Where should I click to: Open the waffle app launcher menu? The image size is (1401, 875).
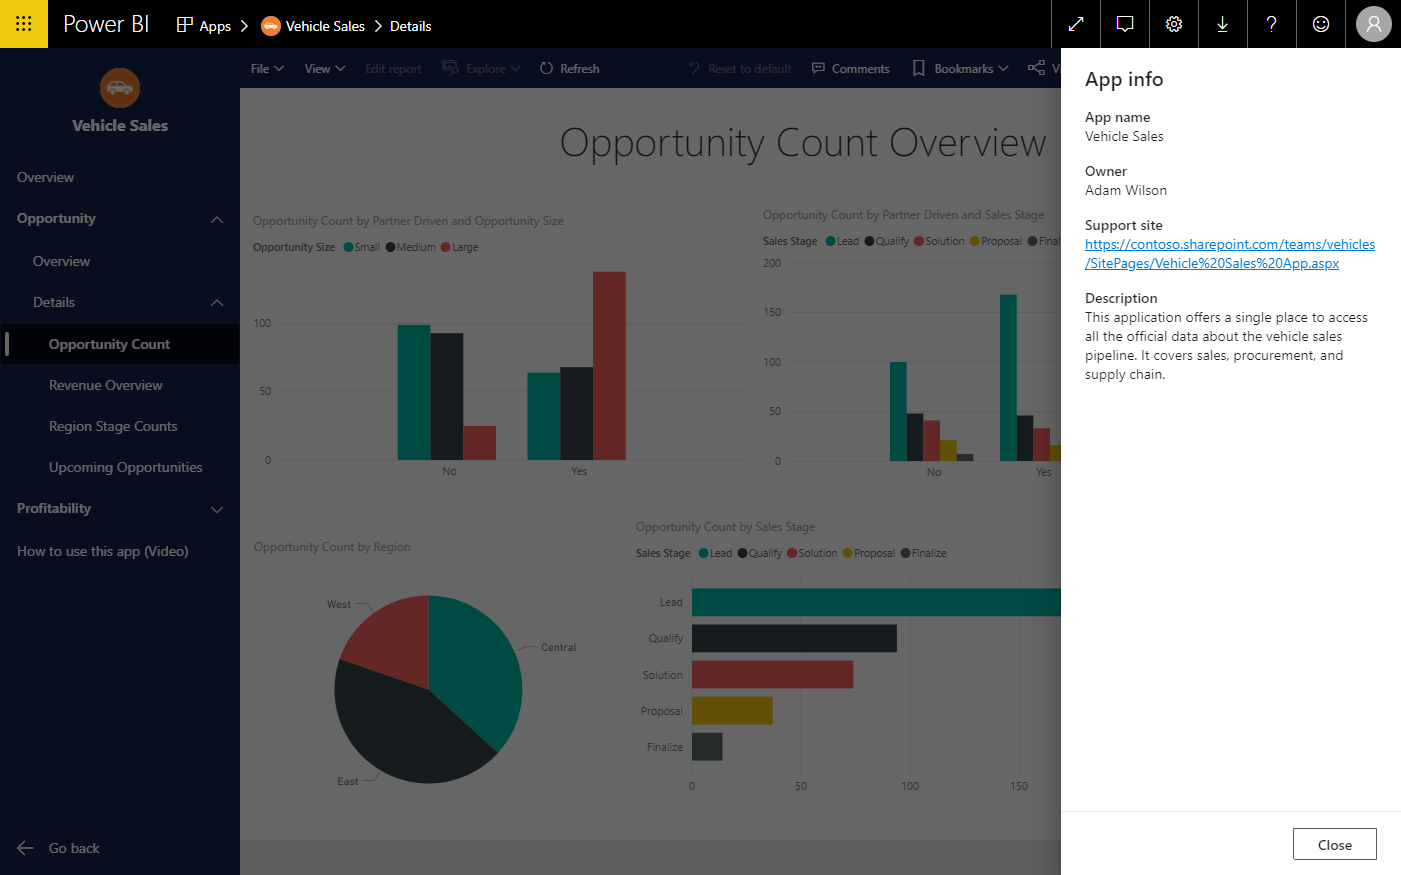23,24
